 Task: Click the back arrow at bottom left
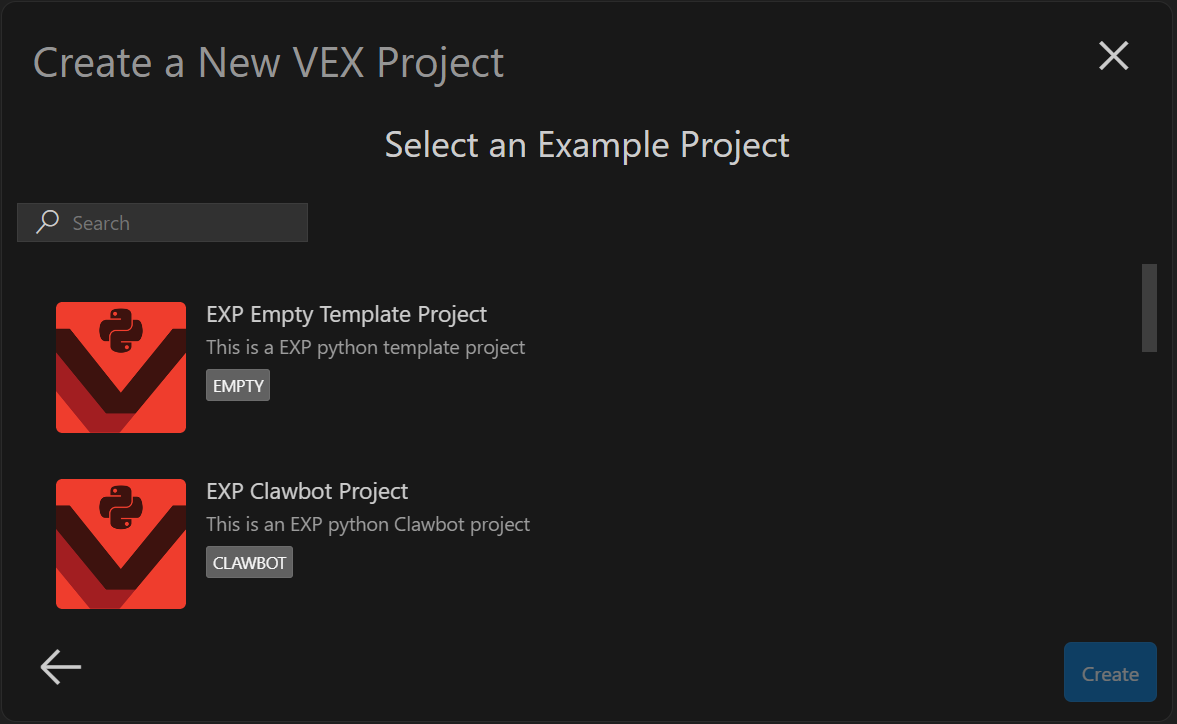coord(60,666)
